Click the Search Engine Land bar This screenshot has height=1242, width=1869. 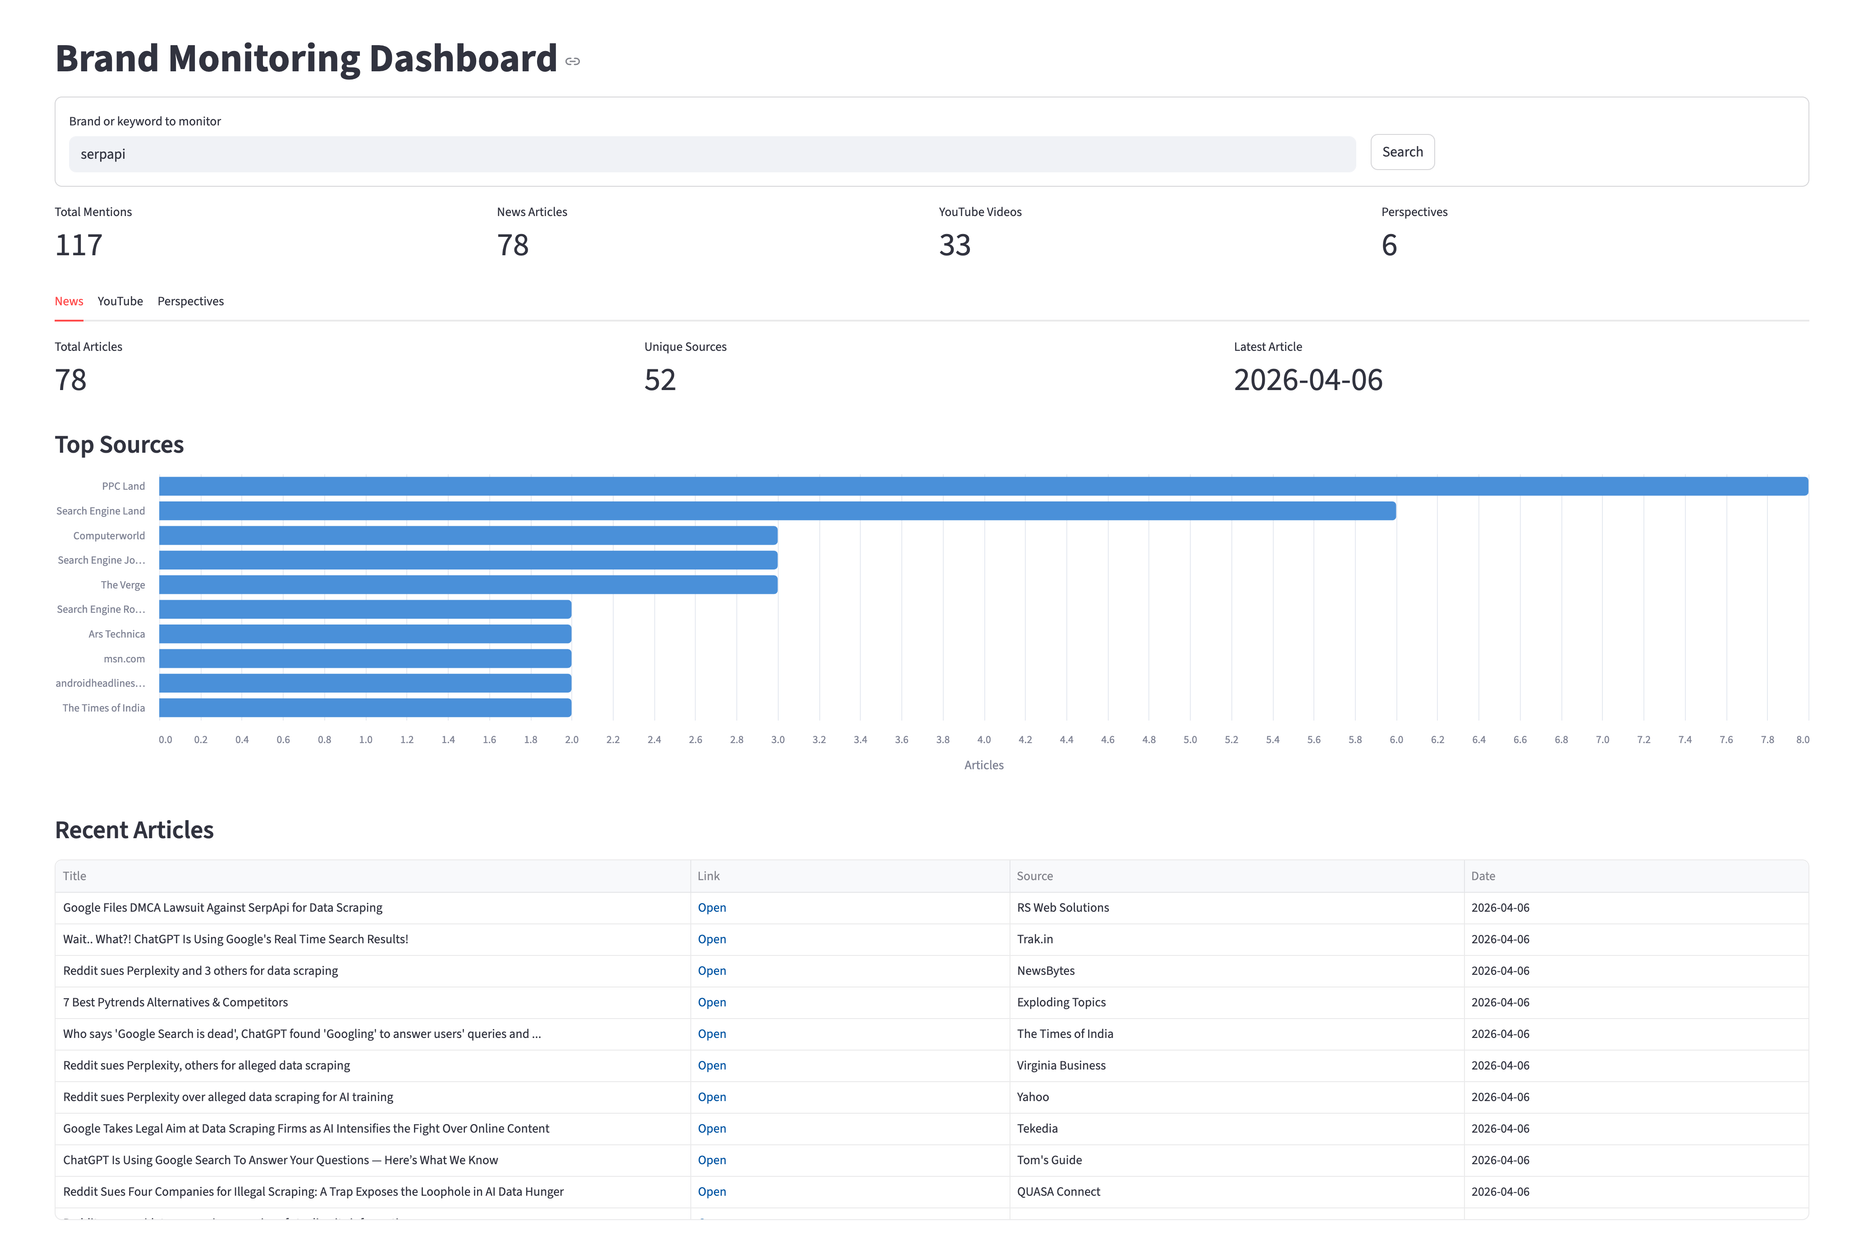tap(778, 511)
